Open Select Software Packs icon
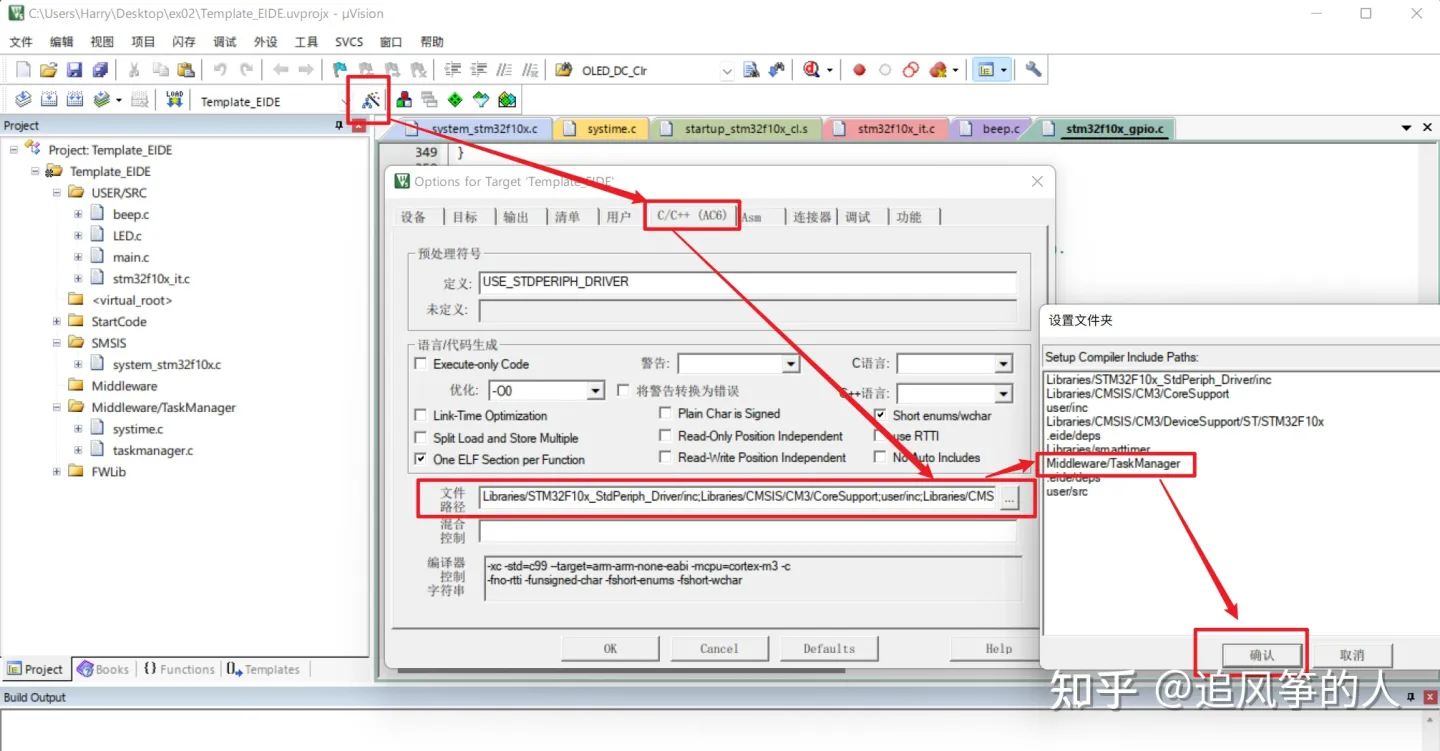The width and height of the screenshot is (1440, 751). (x=481, y=100)
